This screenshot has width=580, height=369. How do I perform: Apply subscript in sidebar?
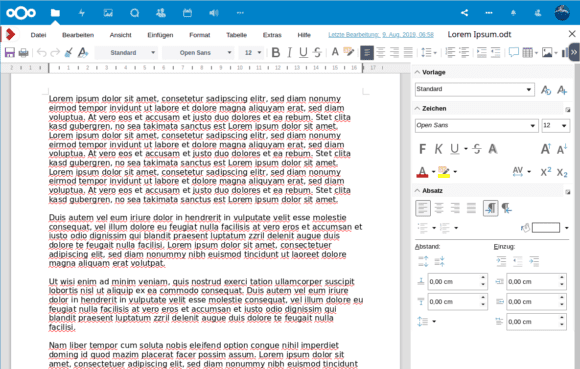pyautogui.click(x=562, y=173)
